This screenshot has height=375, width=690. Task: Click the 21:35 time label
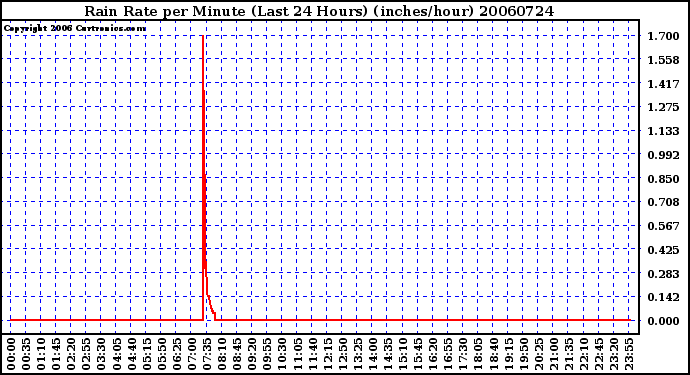tap(569, 355)
